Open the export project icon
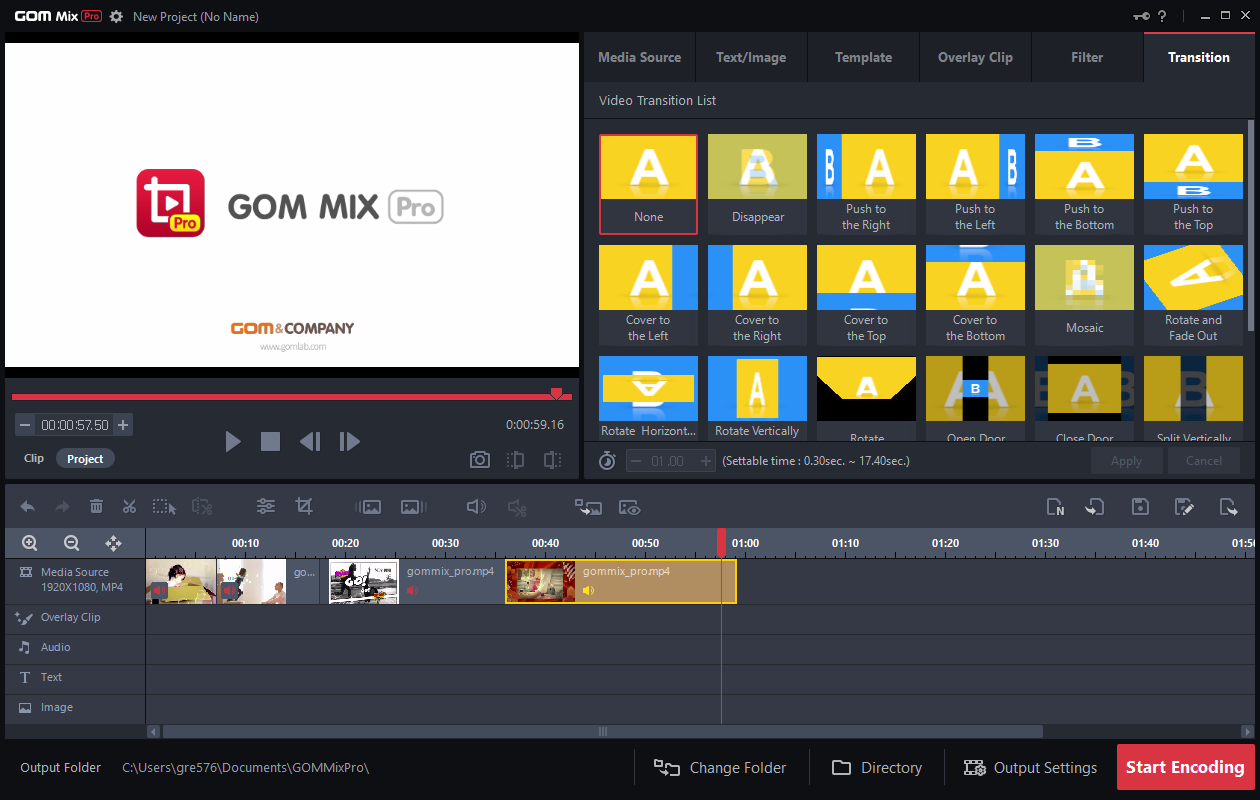1260x800 pixels. 1228,507
